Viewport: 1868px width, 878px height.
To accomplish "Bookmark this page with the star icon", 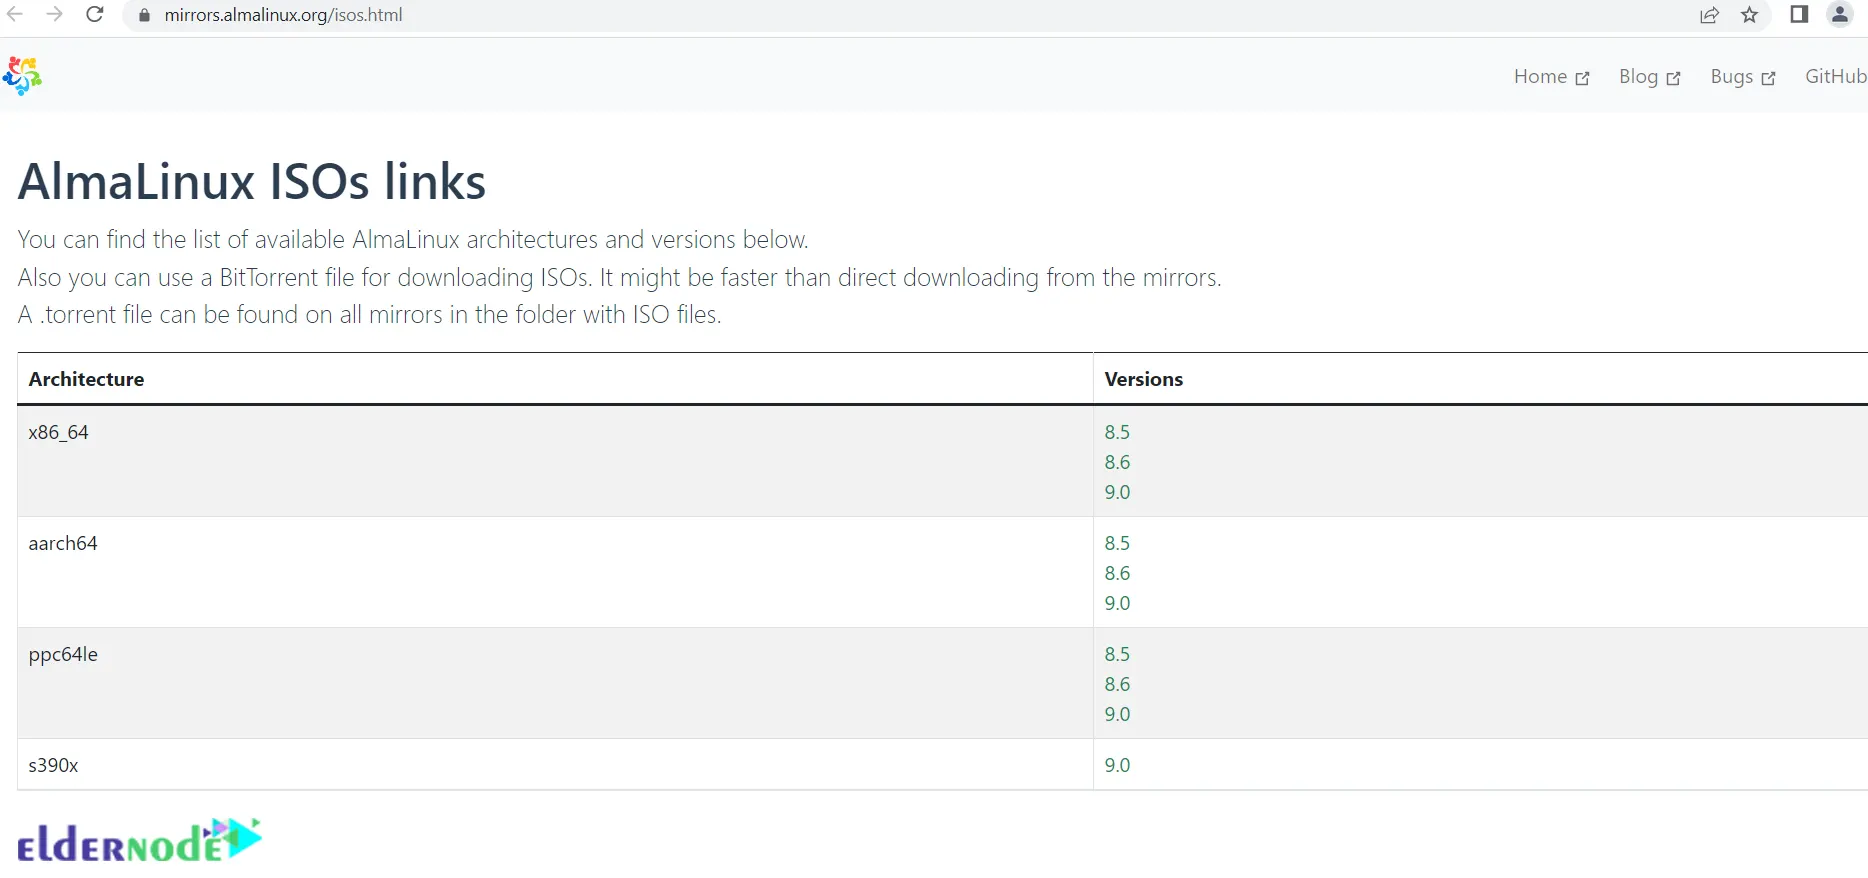I will (x=1750, y=15).
